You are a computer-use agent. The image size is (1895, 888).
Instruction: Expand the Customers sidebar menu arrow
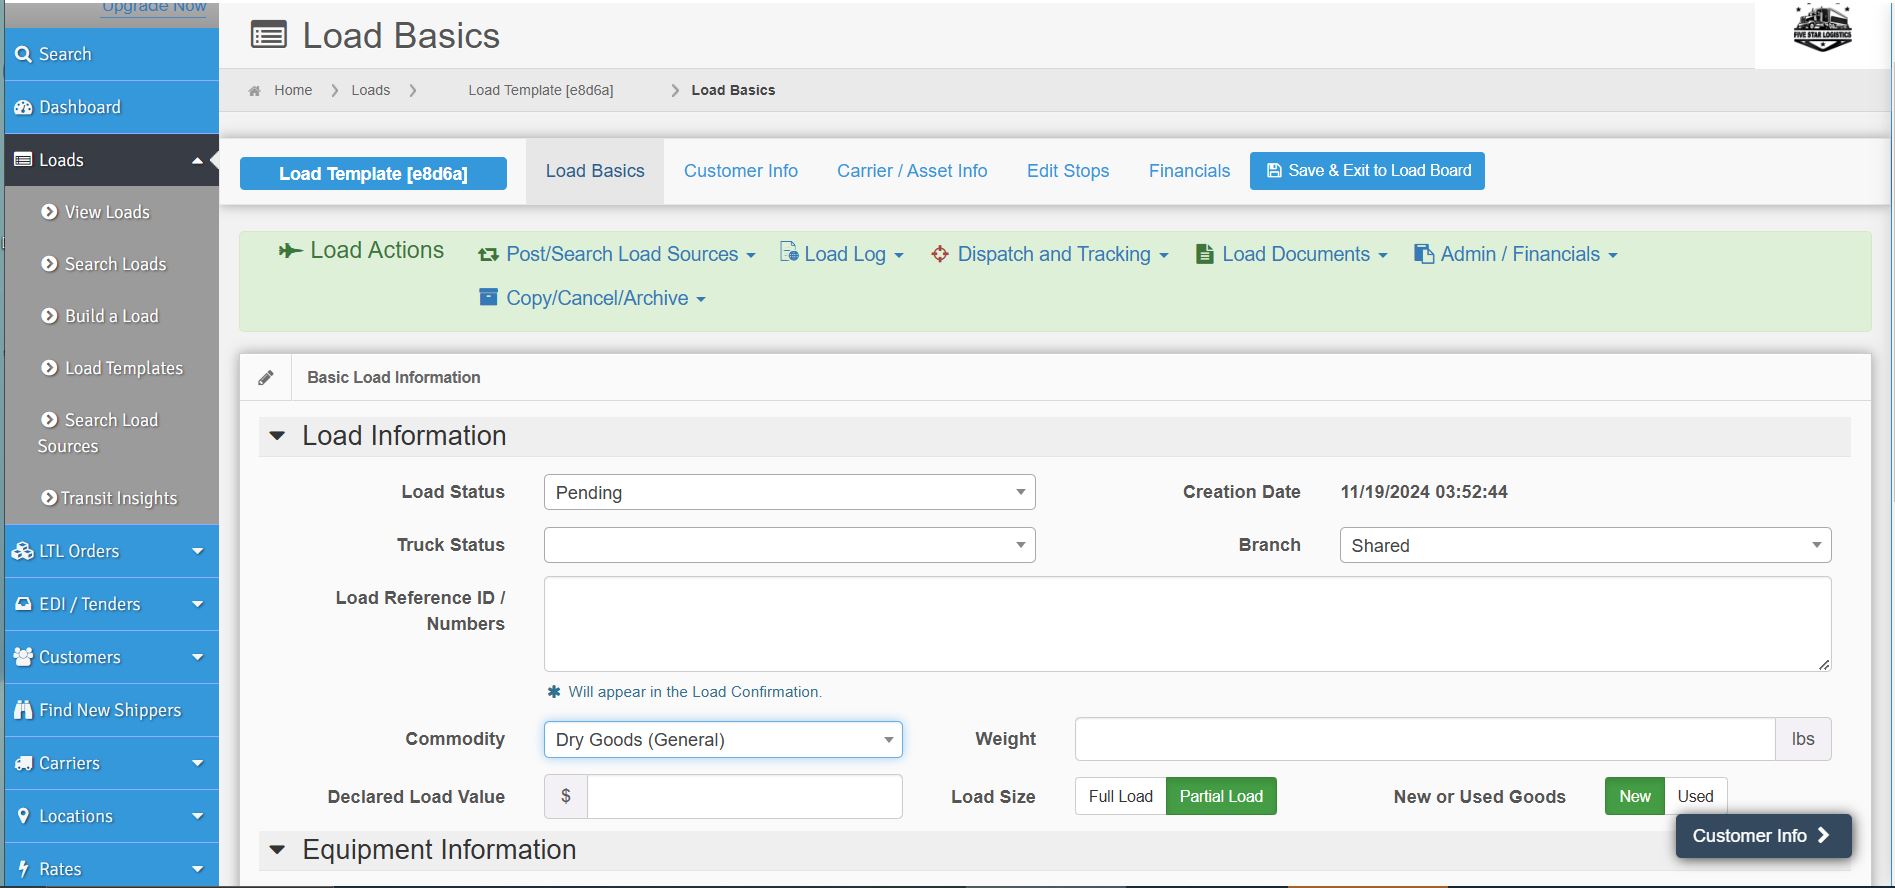(197, 658)
